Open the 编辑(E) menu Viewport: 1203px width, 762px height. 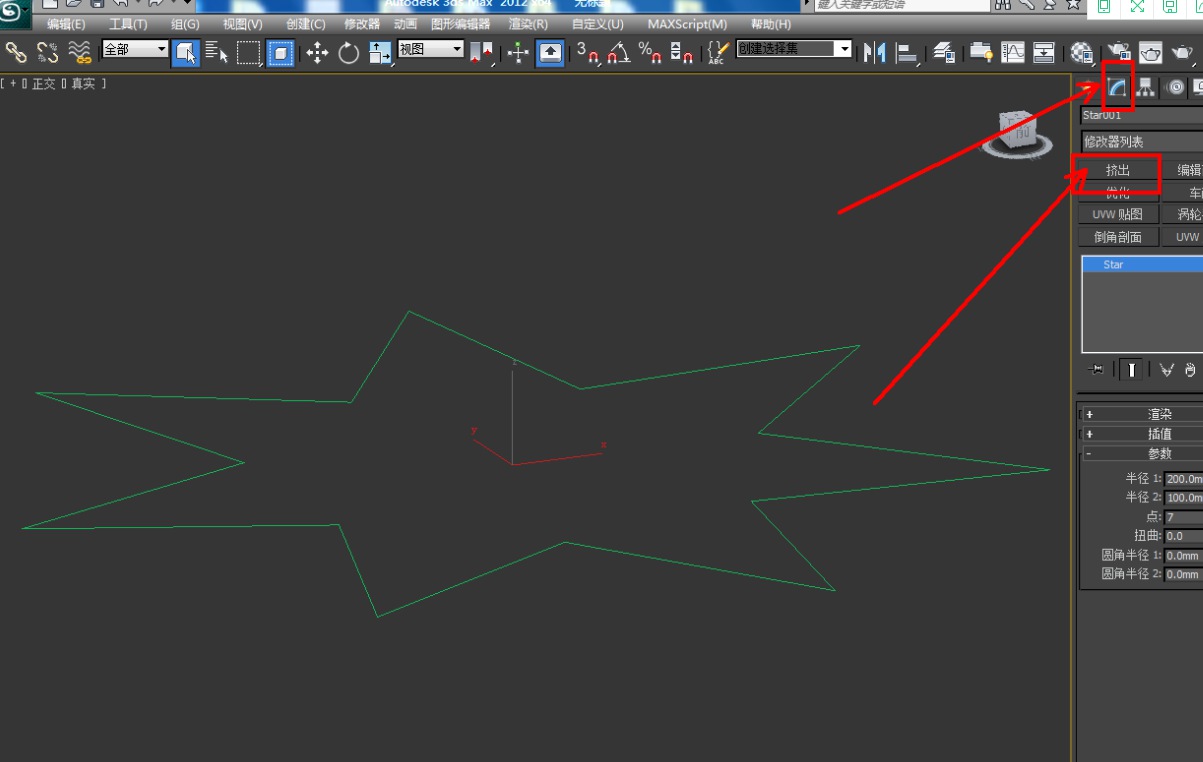[x=66, y=24]
